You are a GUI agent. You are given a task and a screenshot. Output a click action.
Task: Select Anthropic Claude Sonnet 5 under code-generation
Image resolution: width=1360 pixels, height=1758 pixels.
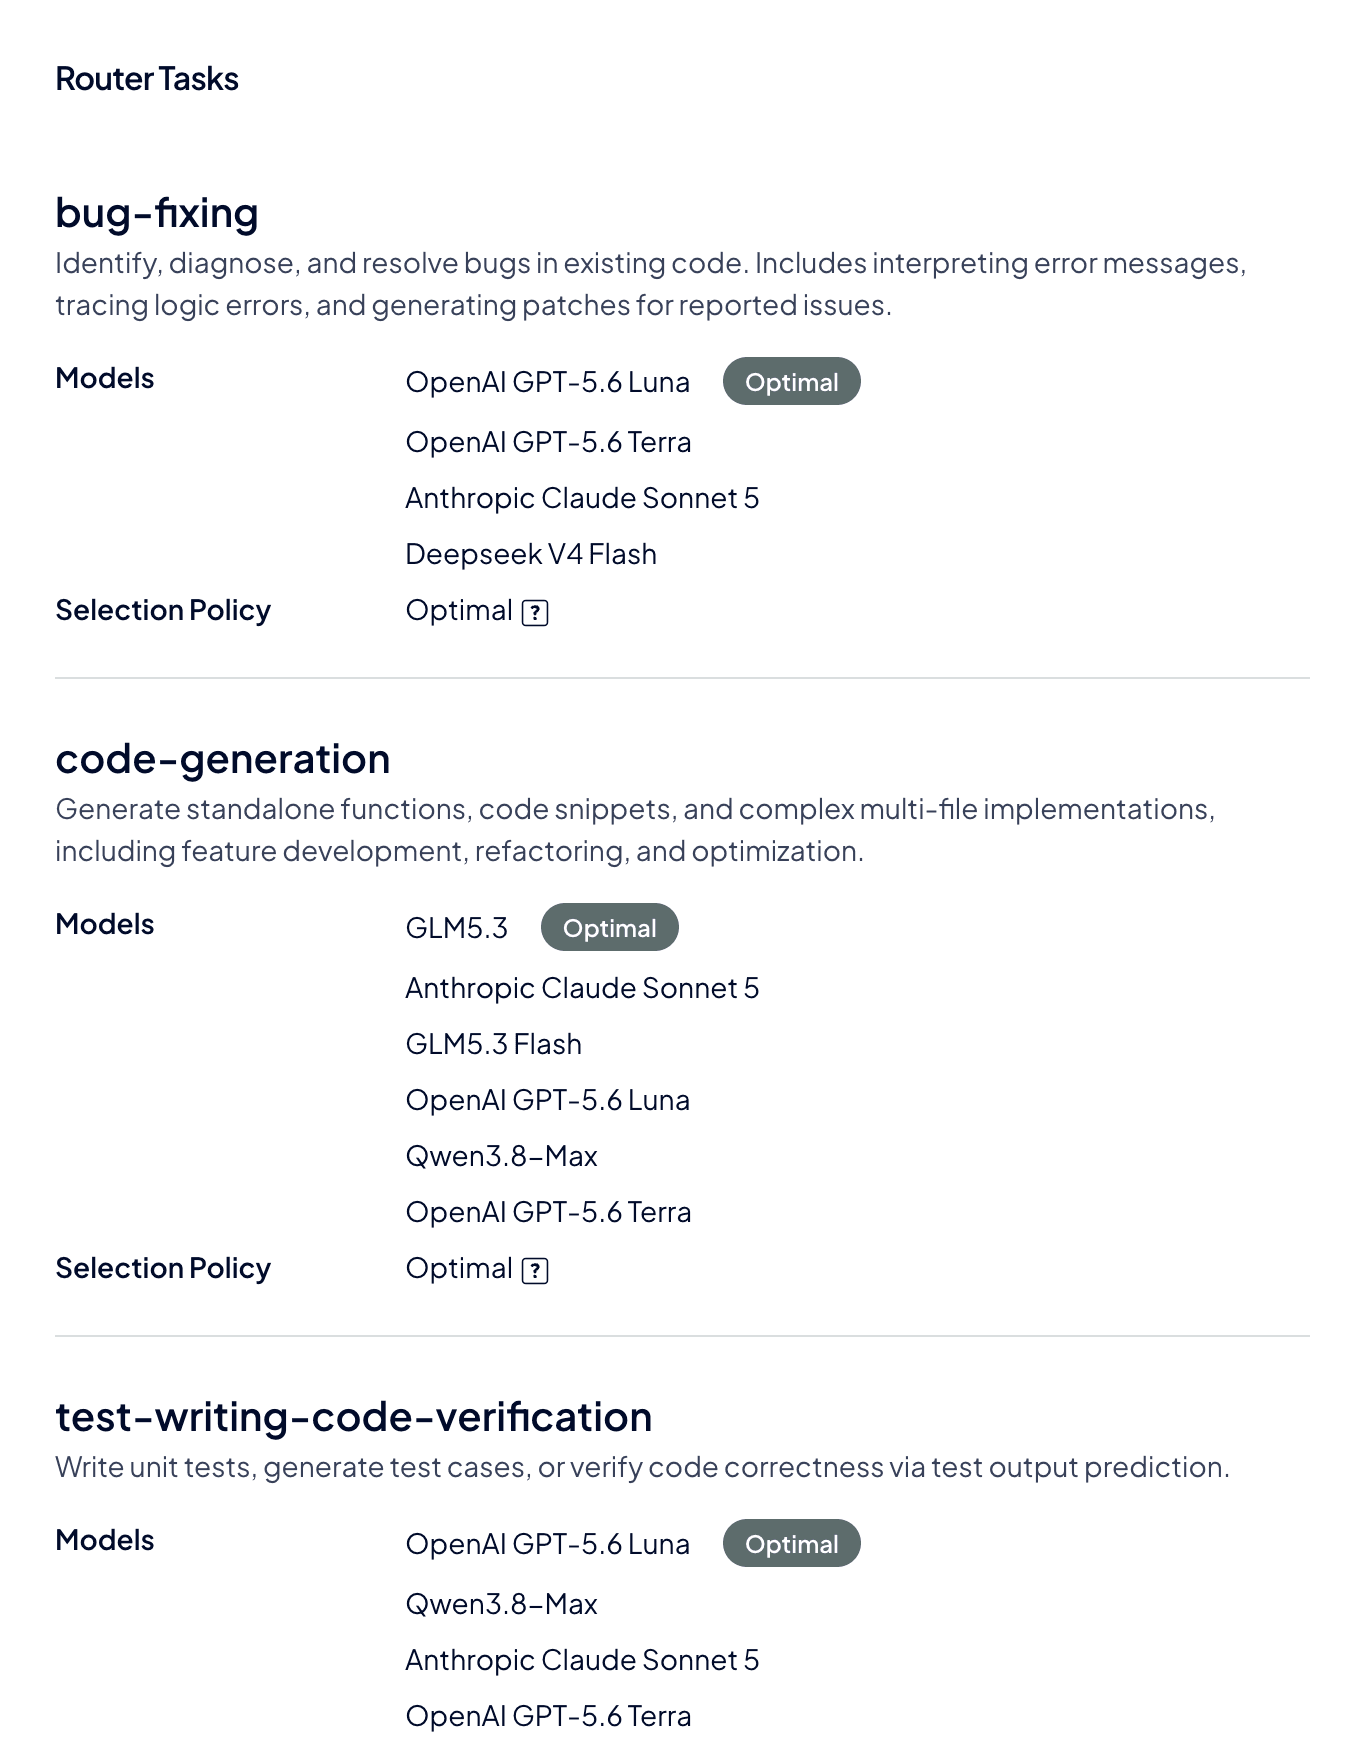(582, 988)
